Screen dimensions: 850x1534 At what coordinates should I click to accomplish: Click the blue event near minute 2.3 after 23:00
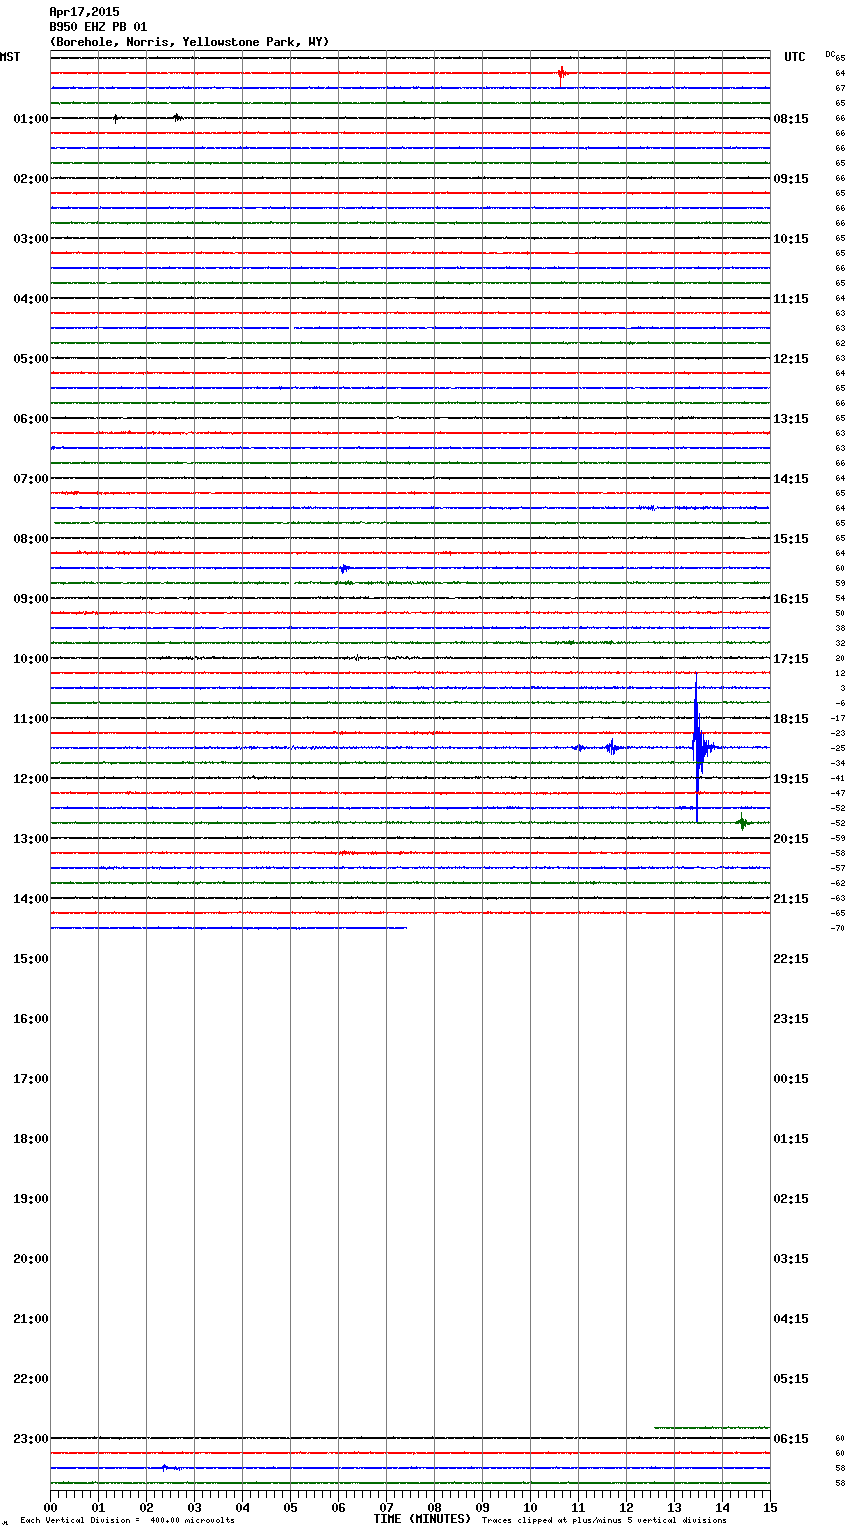(x=165, y=1467)
